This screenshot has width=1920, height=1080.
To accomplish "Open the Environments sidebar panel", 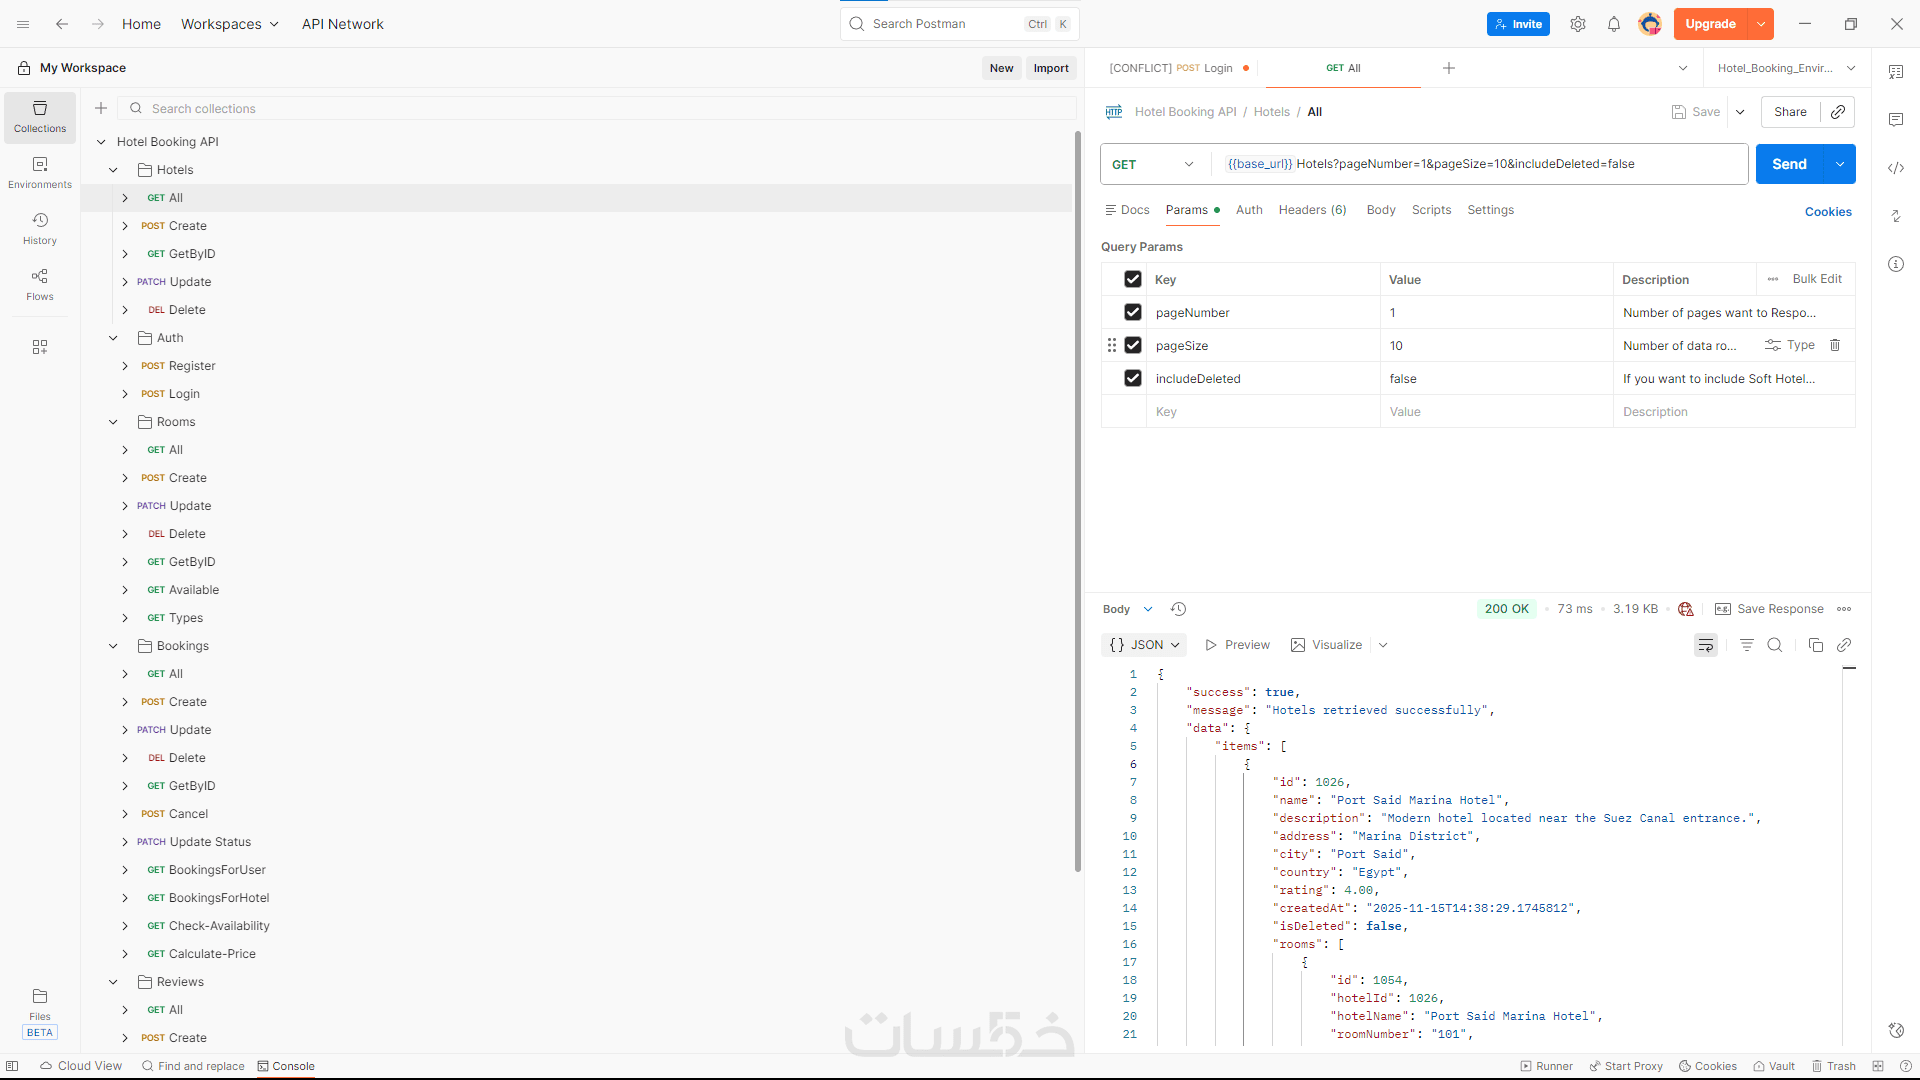I will [x=40, y=173].
